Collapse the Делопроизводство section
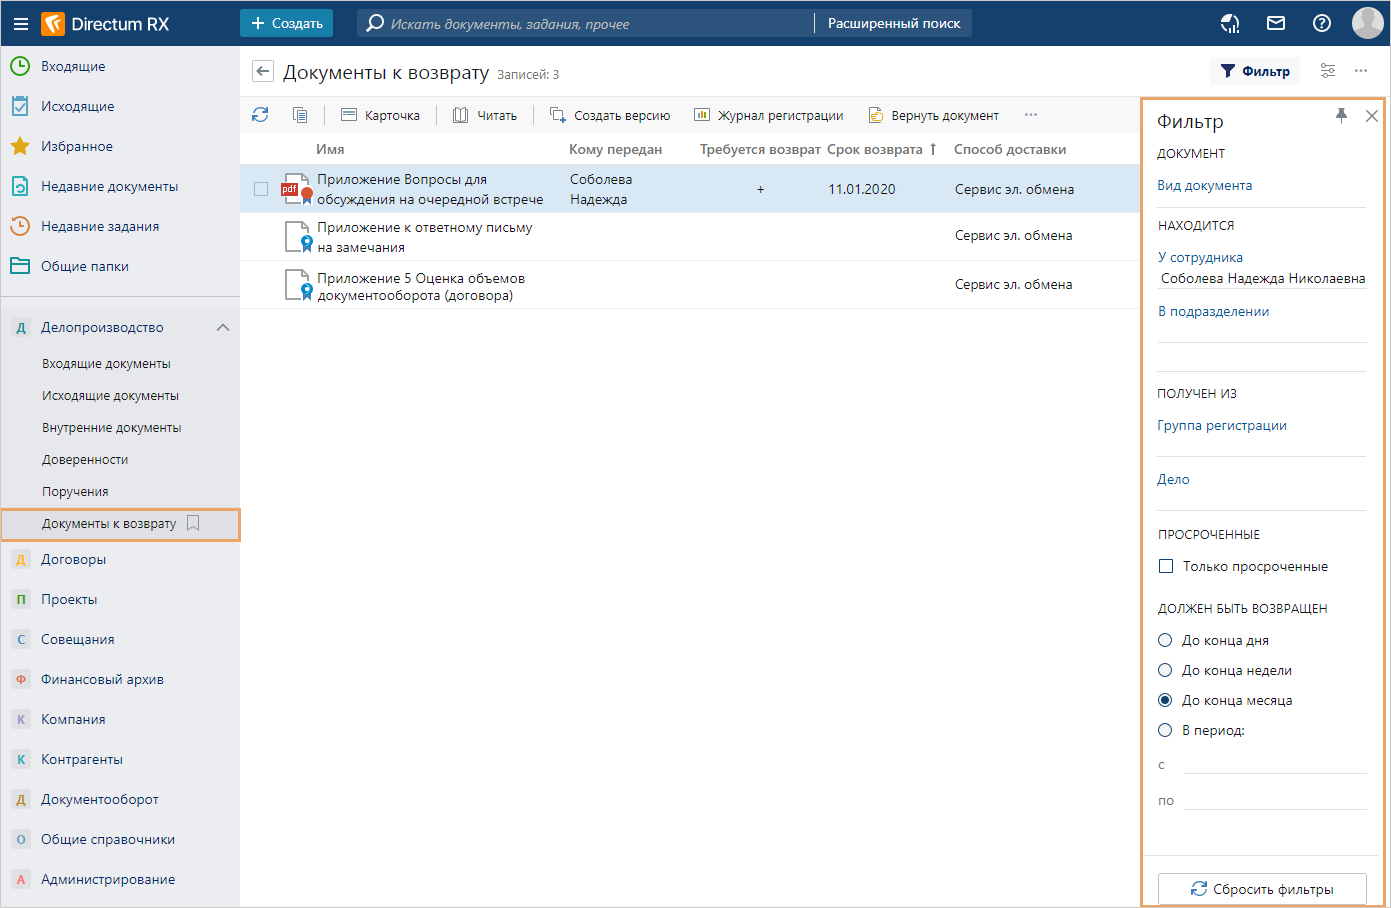The image size is (1391, 908). click(223, 327)
